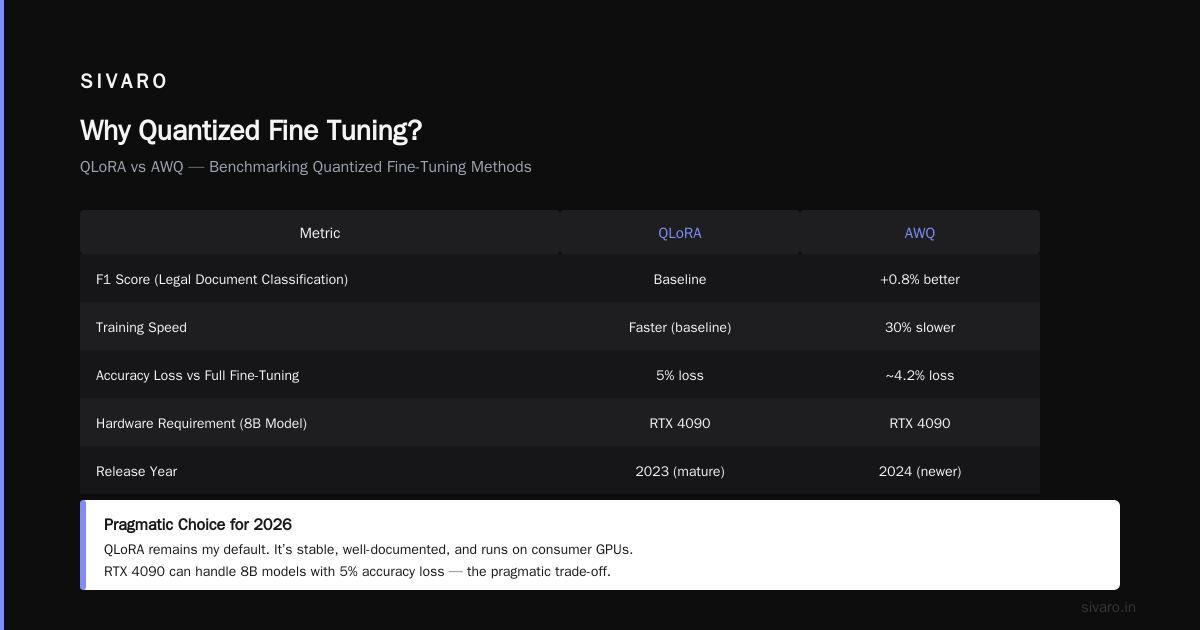Viewport: 1200px width, 630px height.
Task: Click the QLoRA column header
Action: 680,233
